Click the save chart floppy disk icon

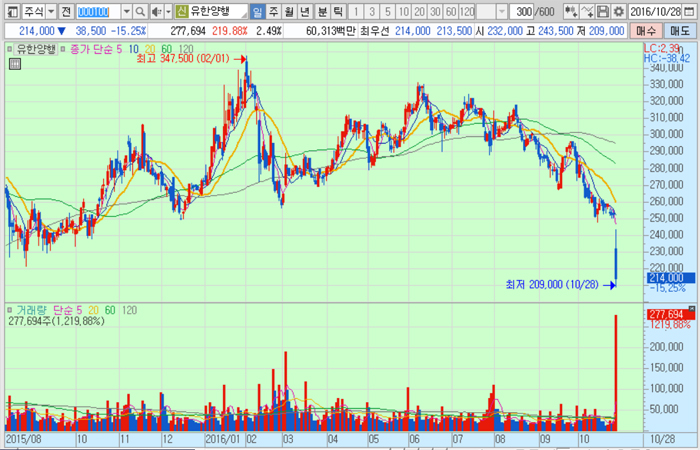pyautogui.click(x=603, y=11)
